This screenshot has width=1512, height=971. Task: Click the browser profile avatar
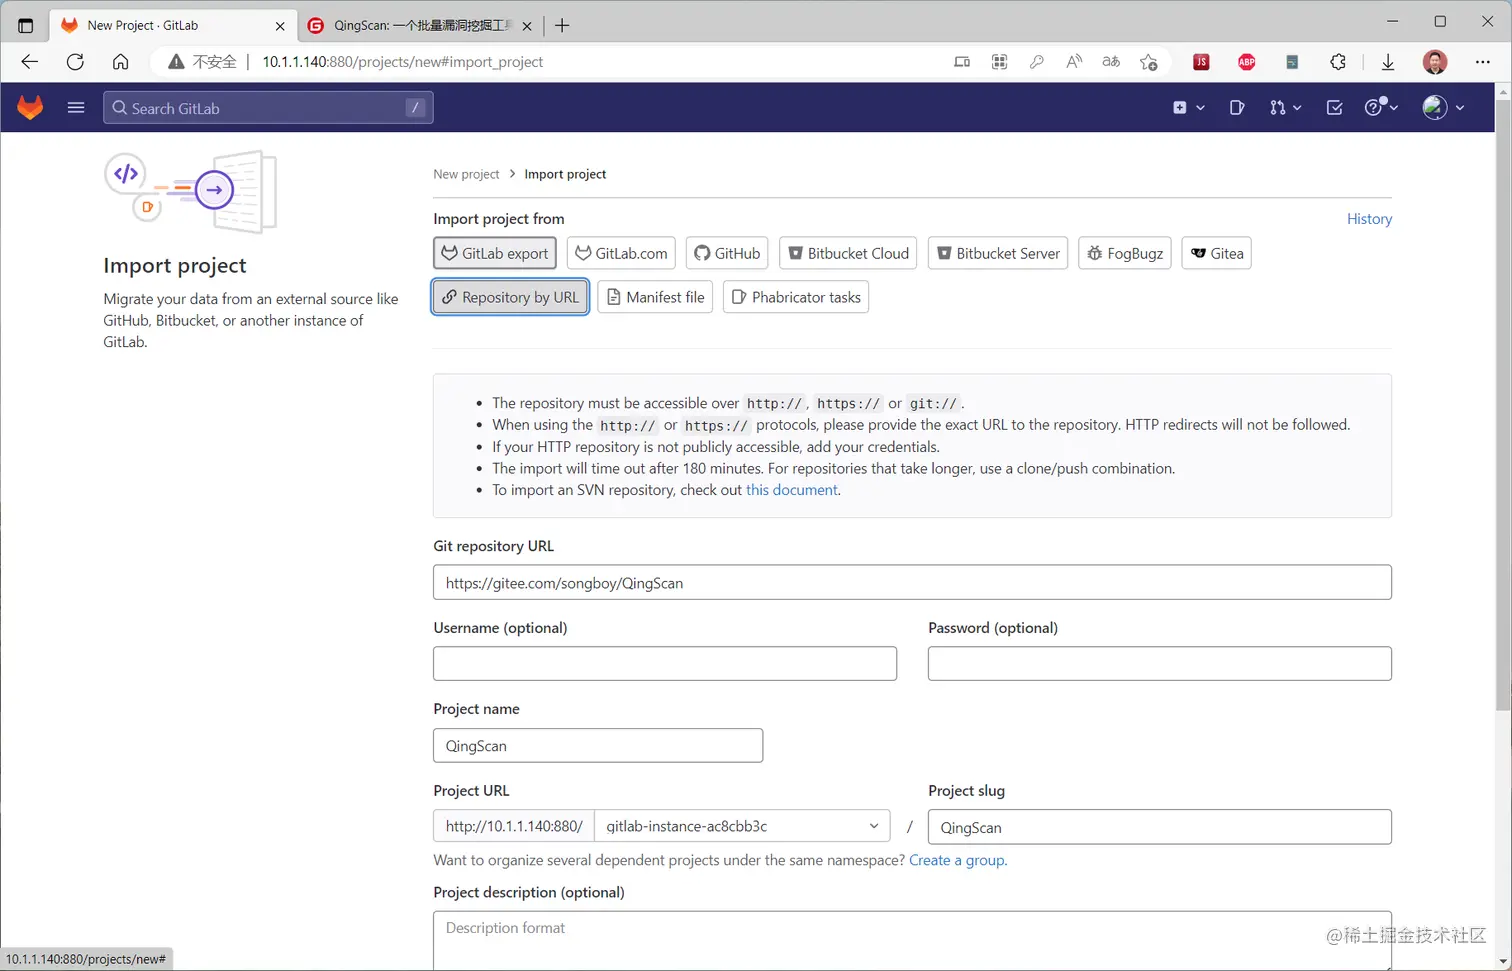[1435, 62]
